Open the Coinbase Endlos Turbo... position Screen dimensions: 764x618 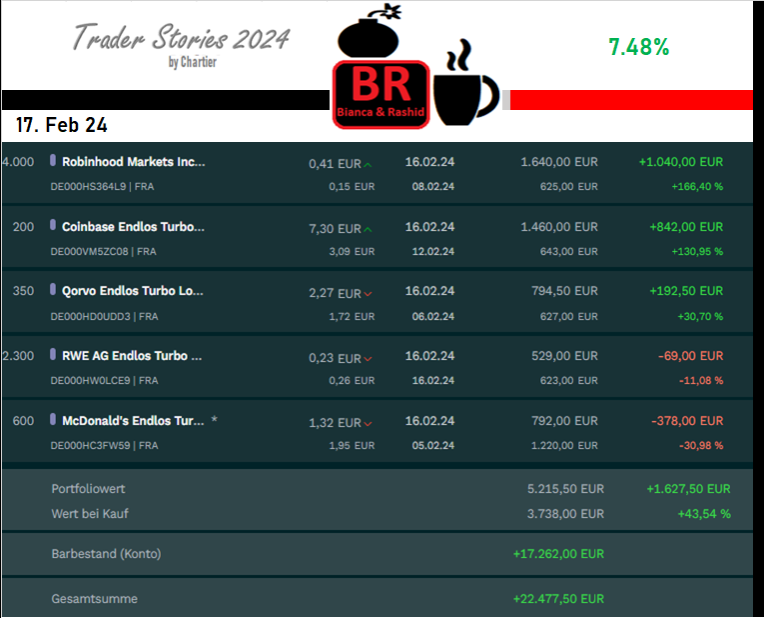(133, 227)
